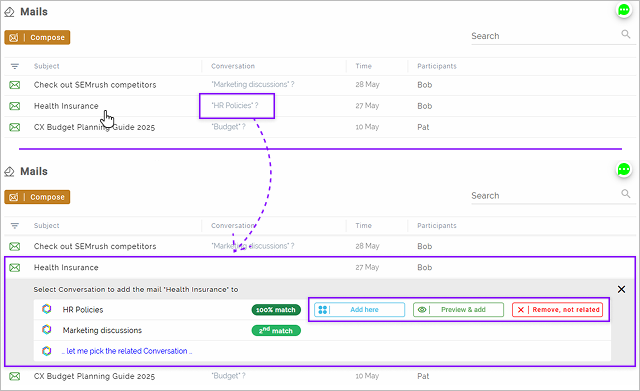Open CX Budget Planning Guide 2025 in upper list
The width and height of the screenshot is (640, 391).
(94, 127)
